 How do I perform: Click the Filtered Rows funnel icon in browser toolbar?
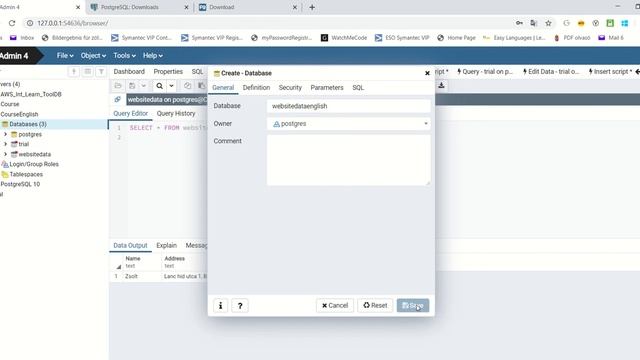pyautogui.click(x=101, y=72)
